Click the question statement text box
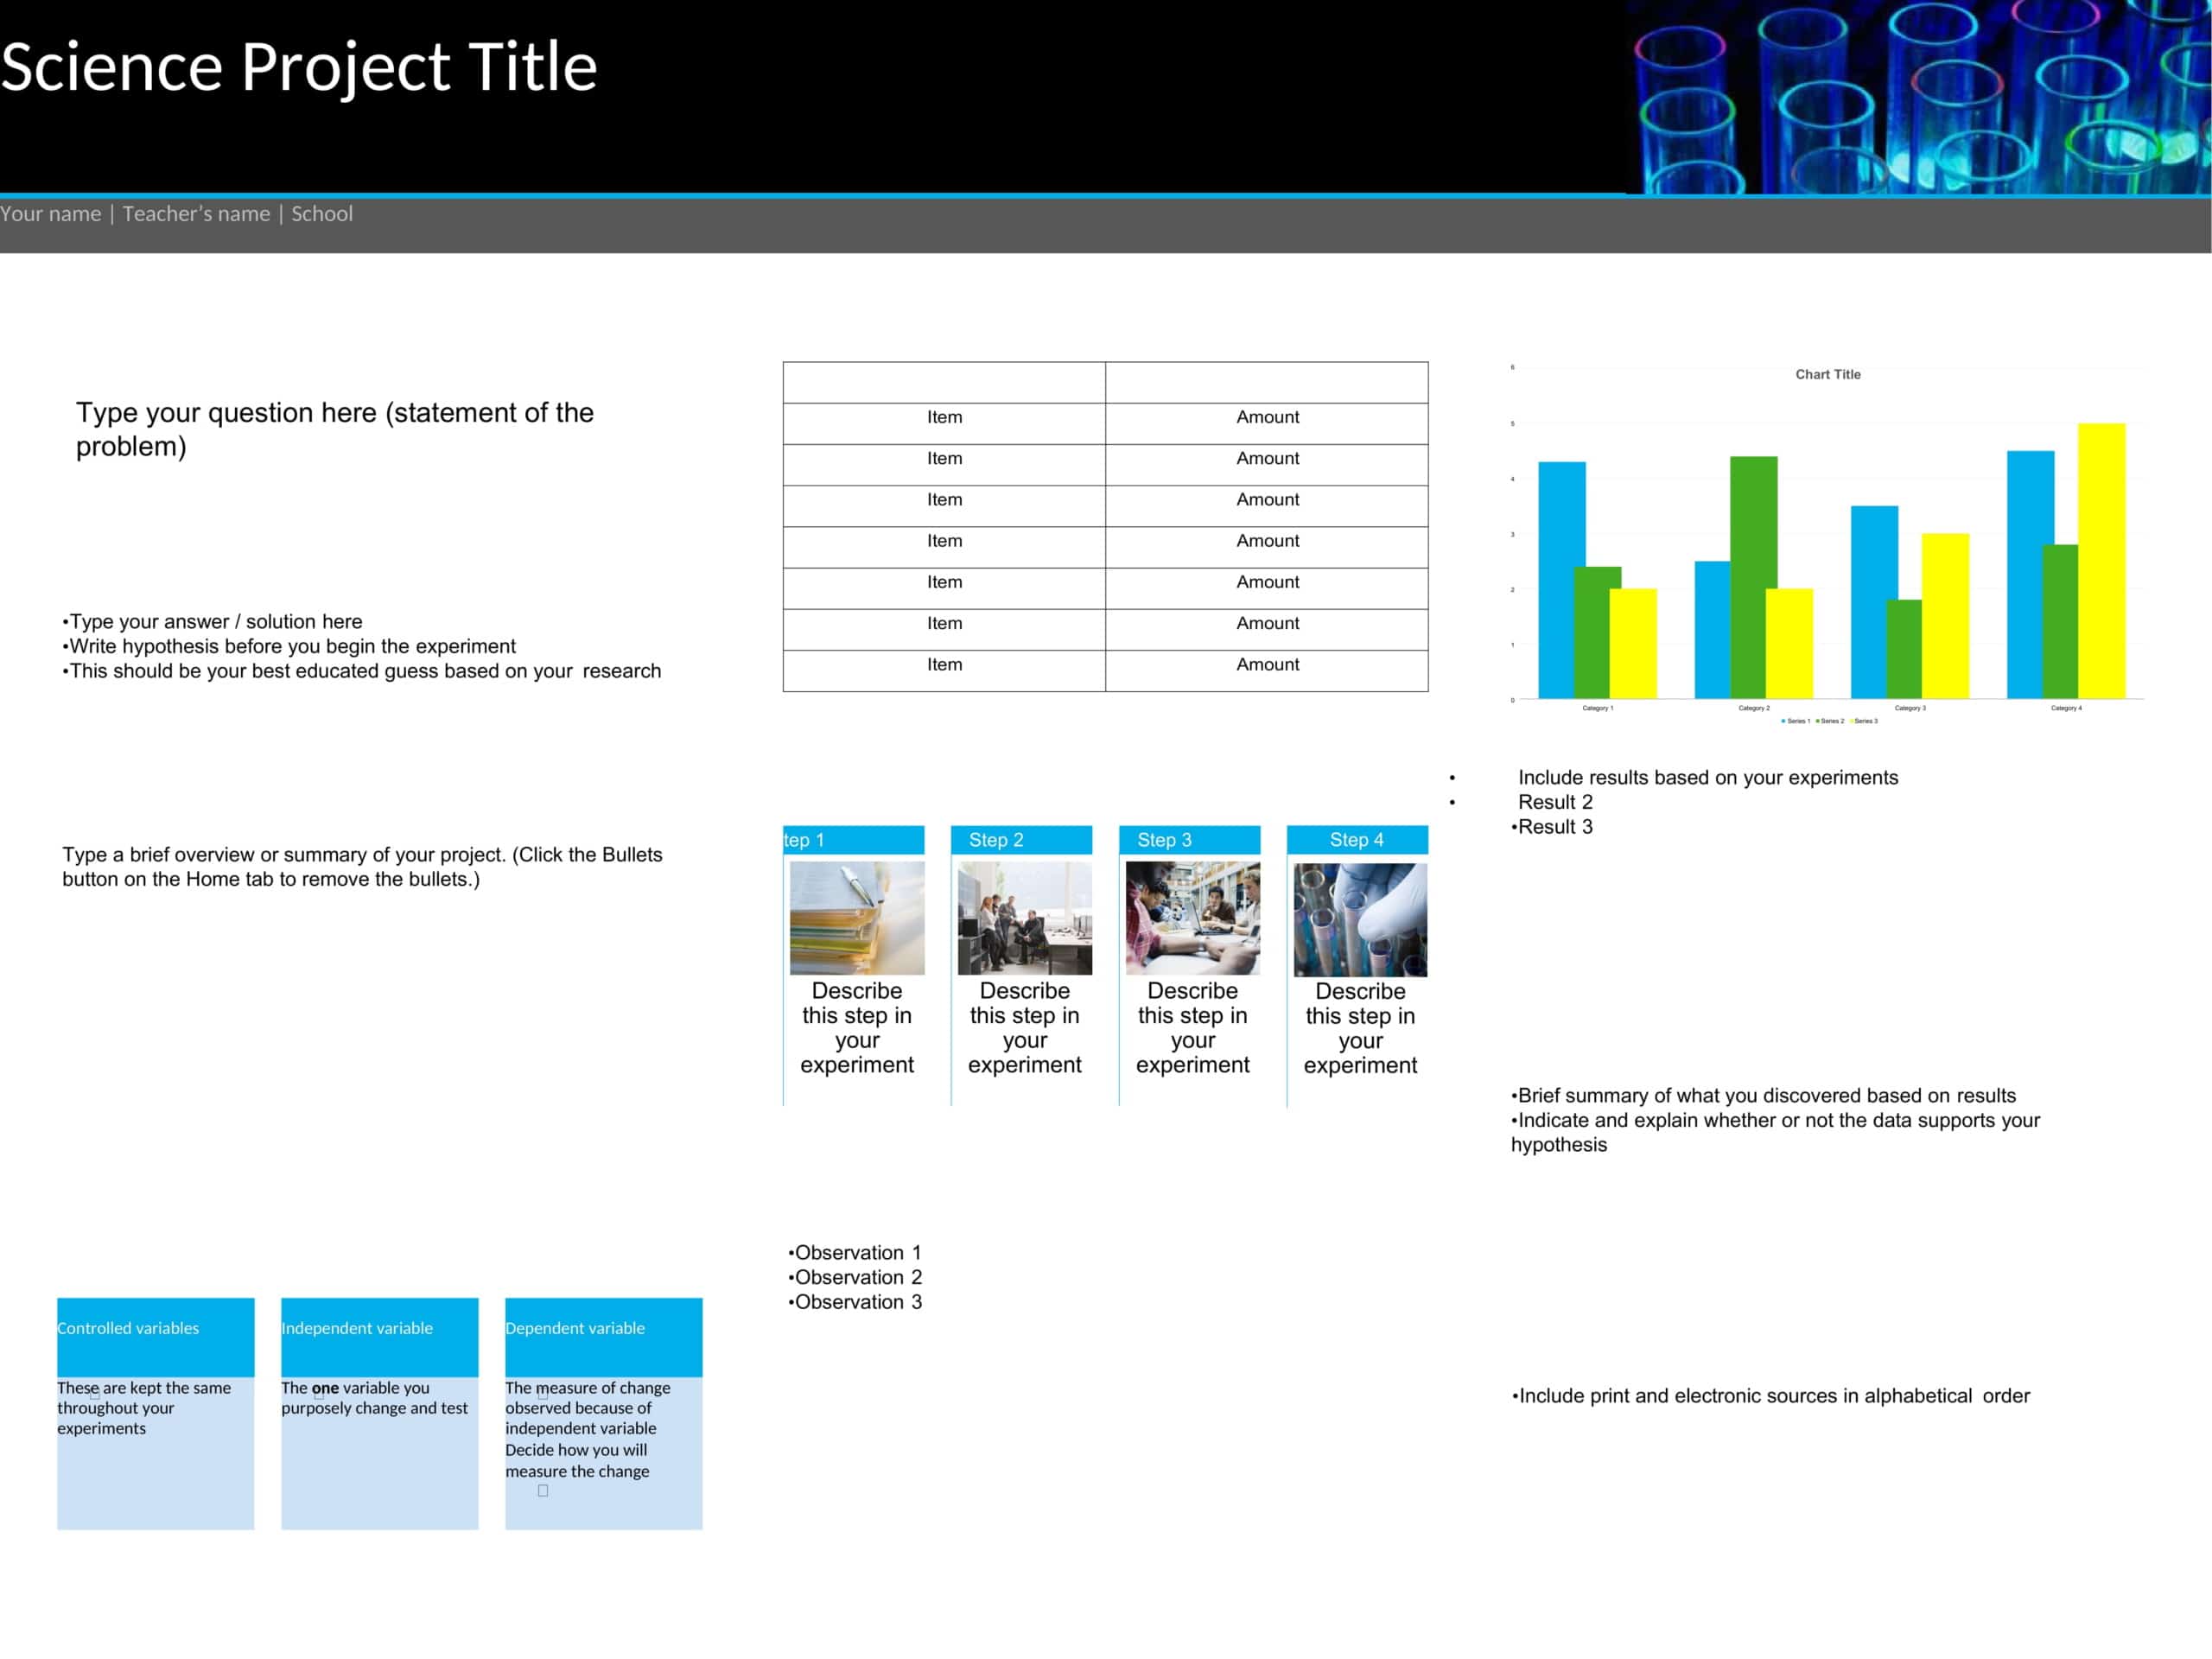Screen dimensions: 2212x1659 coord(334,429)
